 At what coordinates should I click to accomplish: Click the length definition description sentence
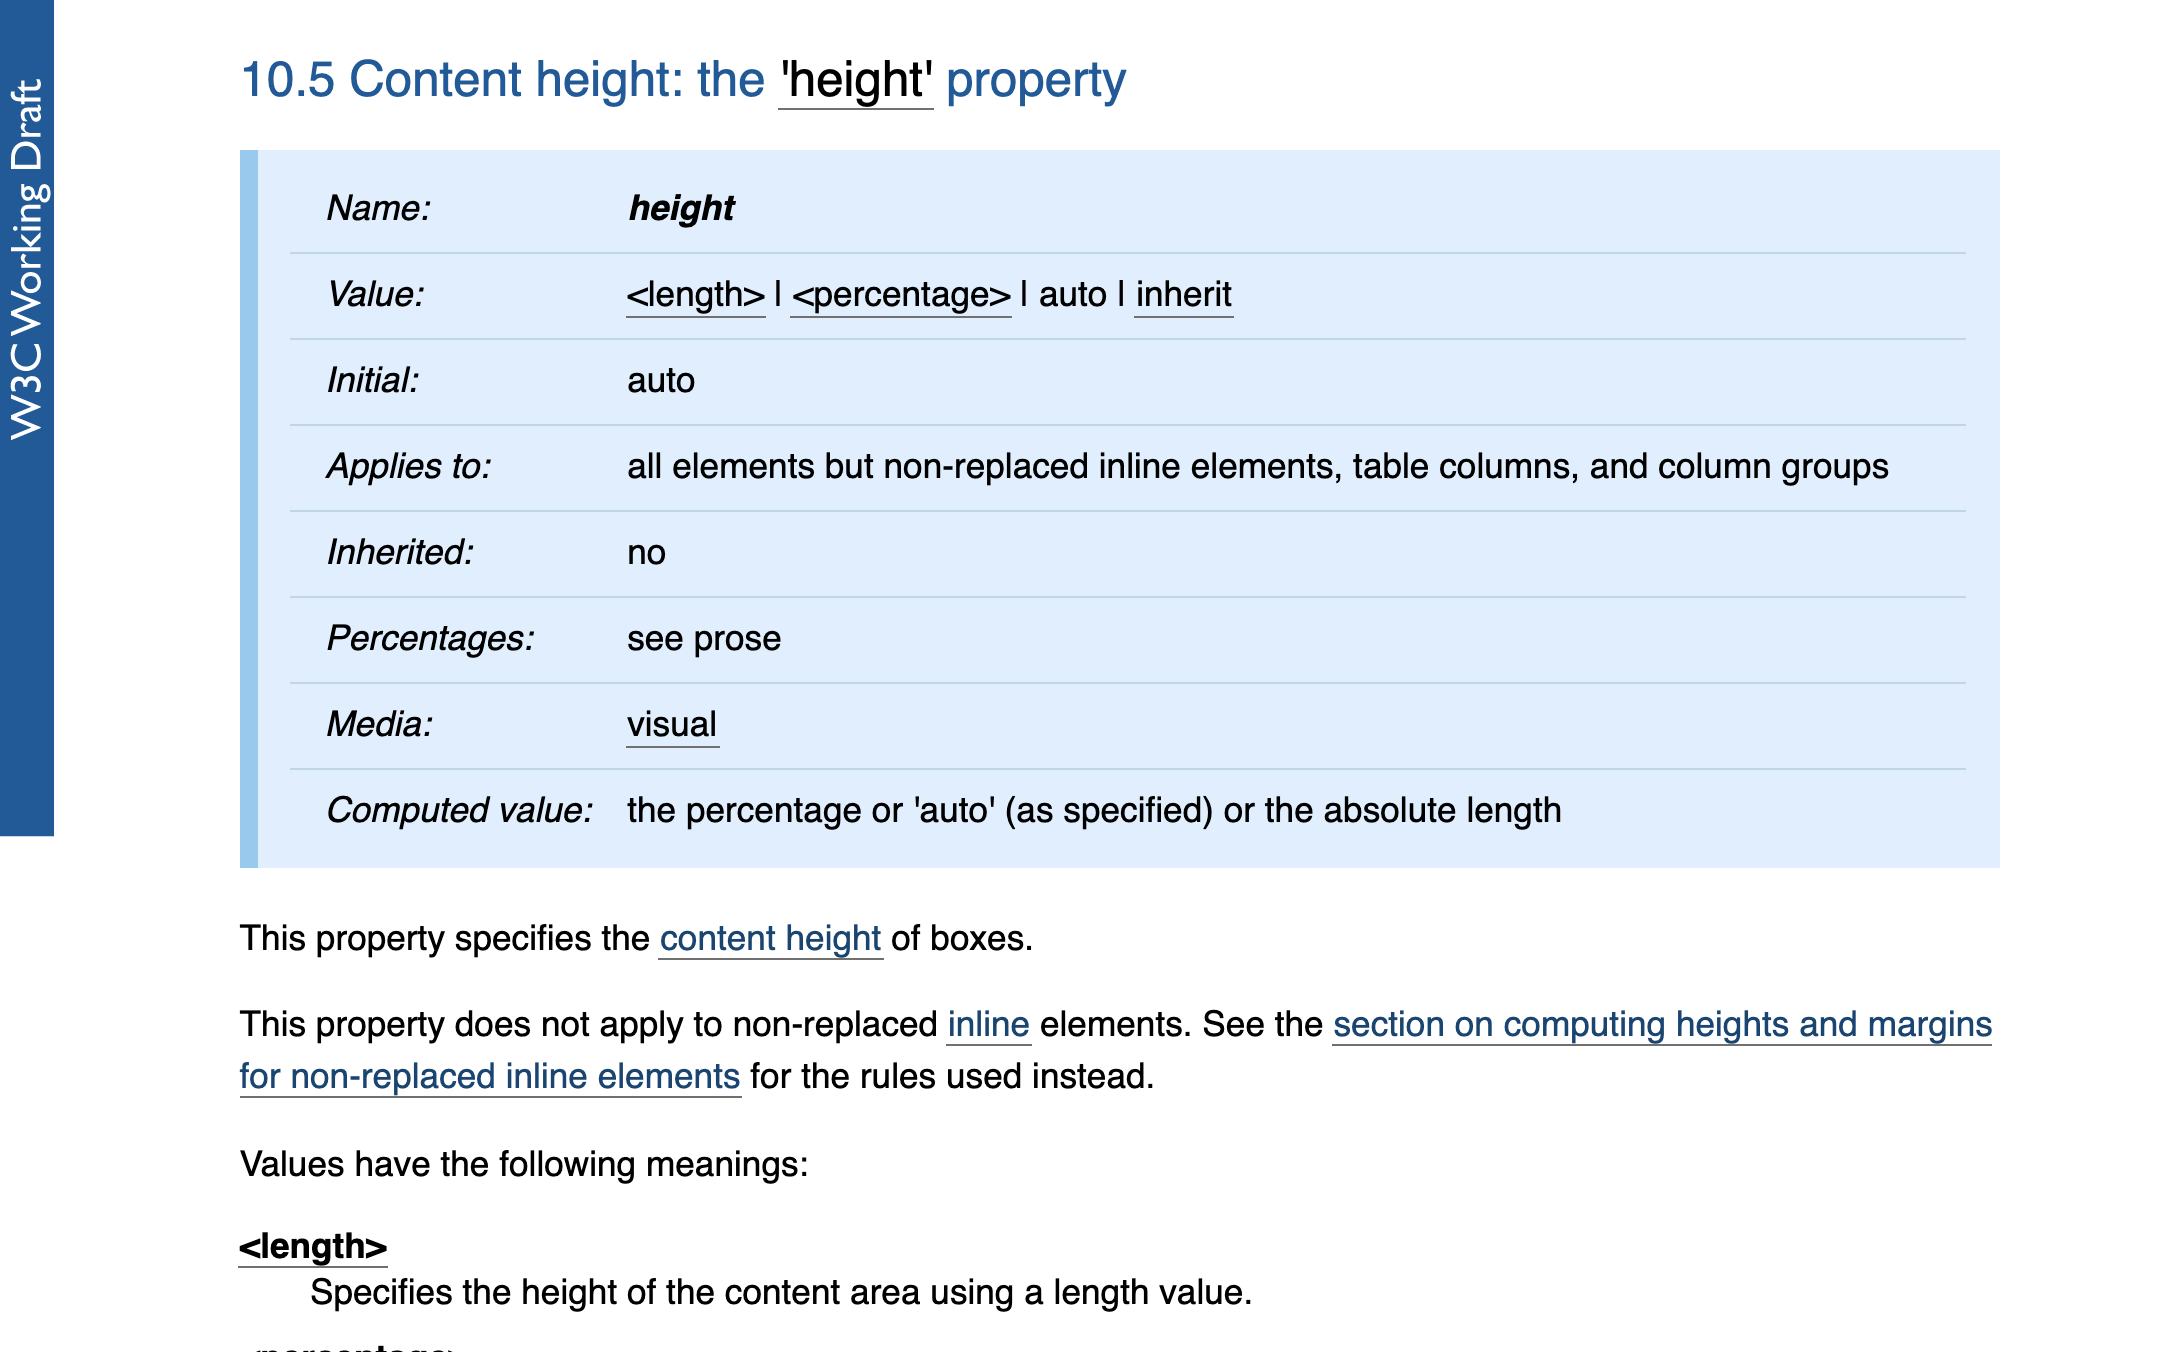[x=781, y=1293]
